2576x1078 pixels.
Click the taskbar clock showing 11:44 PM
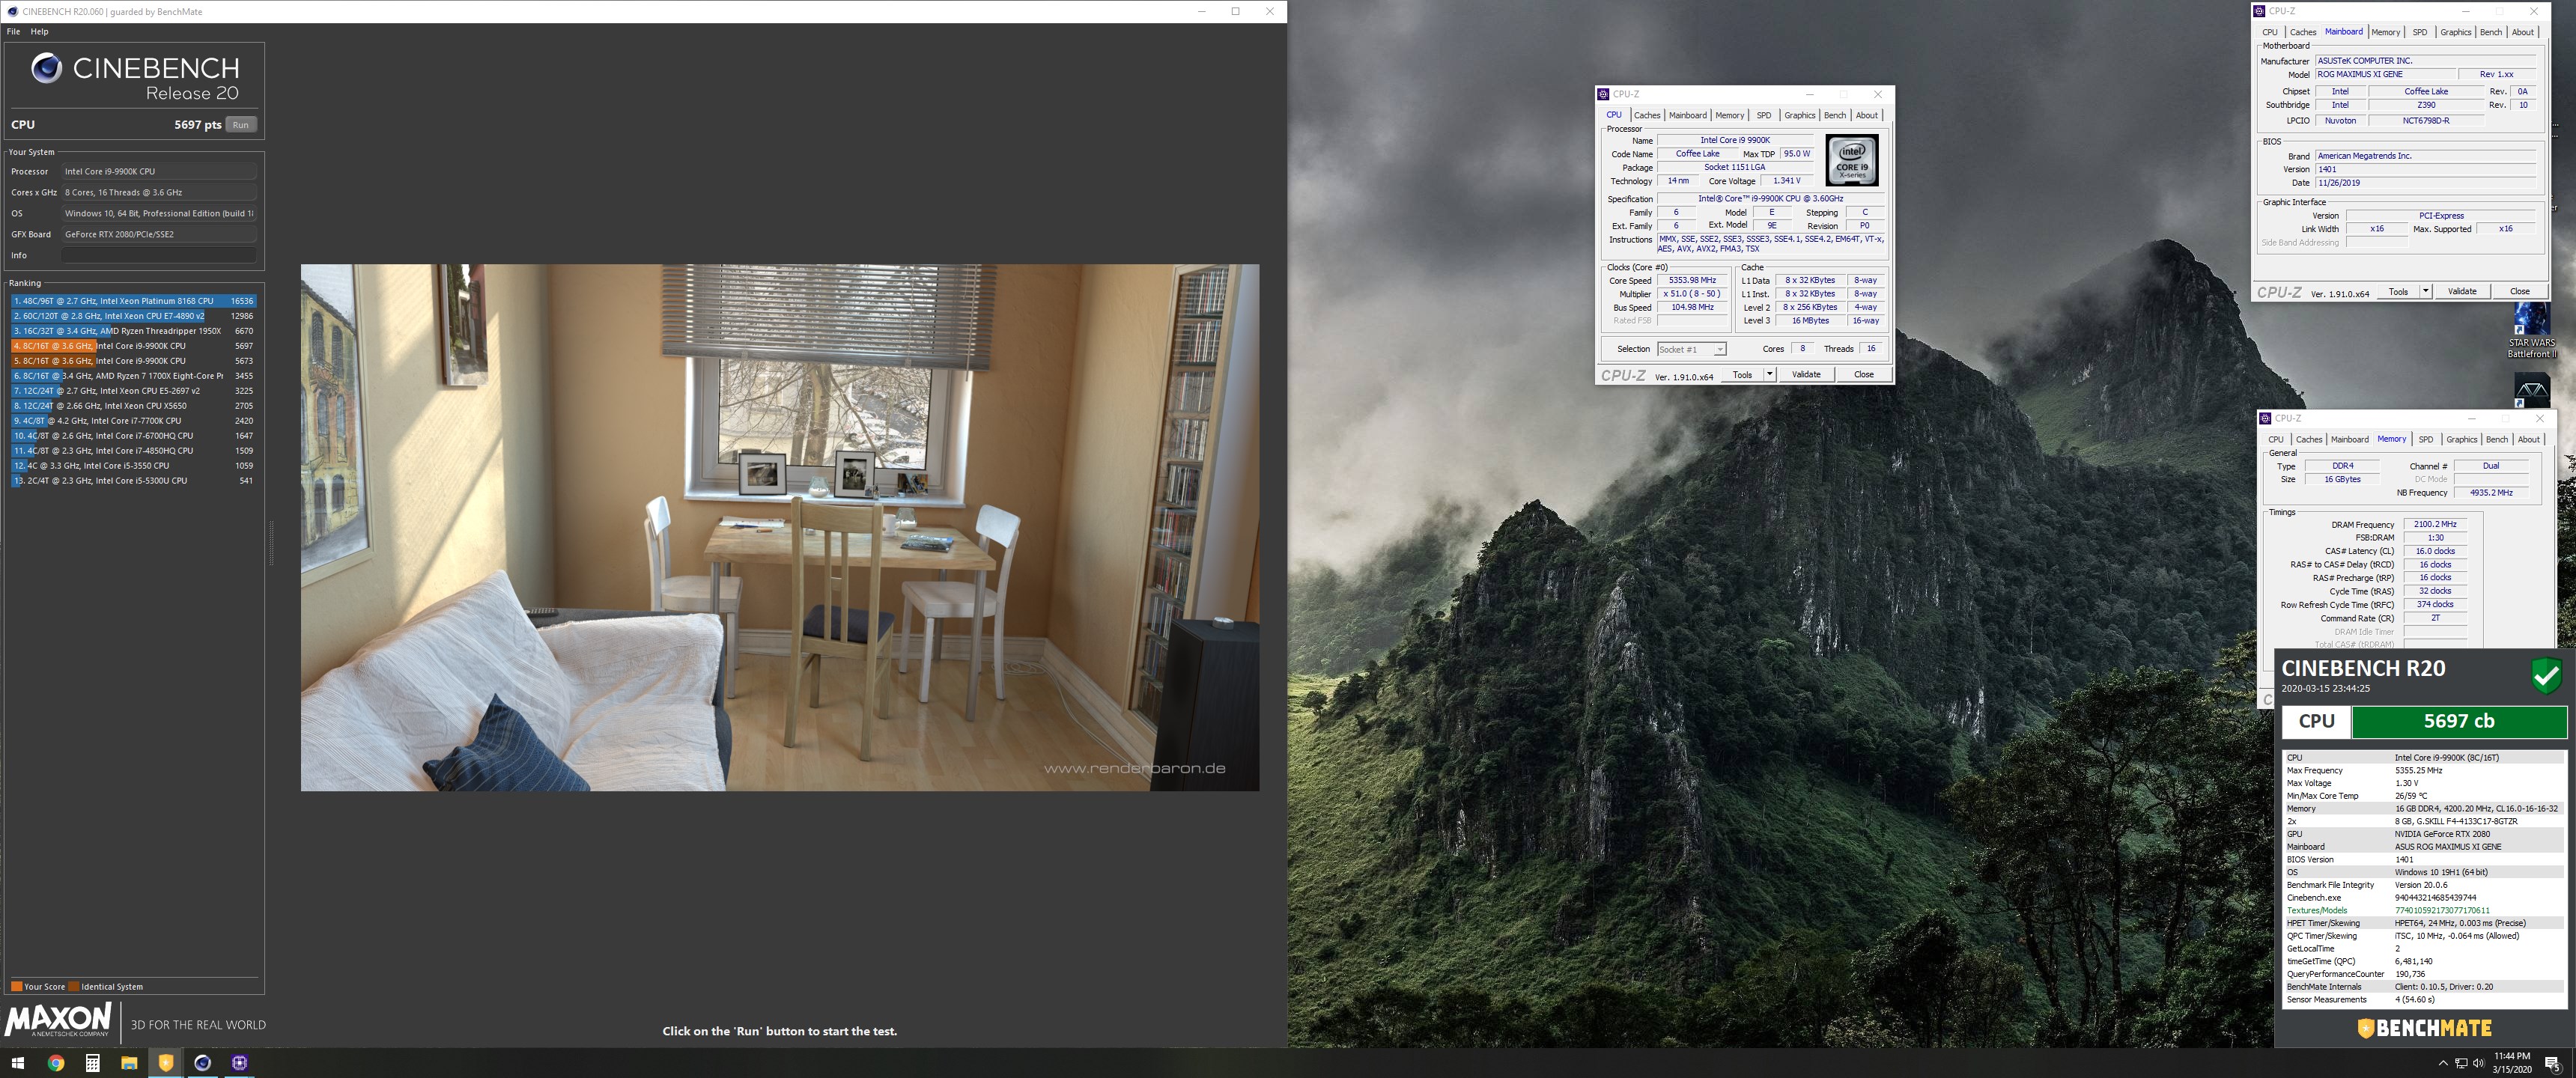2511,1063
